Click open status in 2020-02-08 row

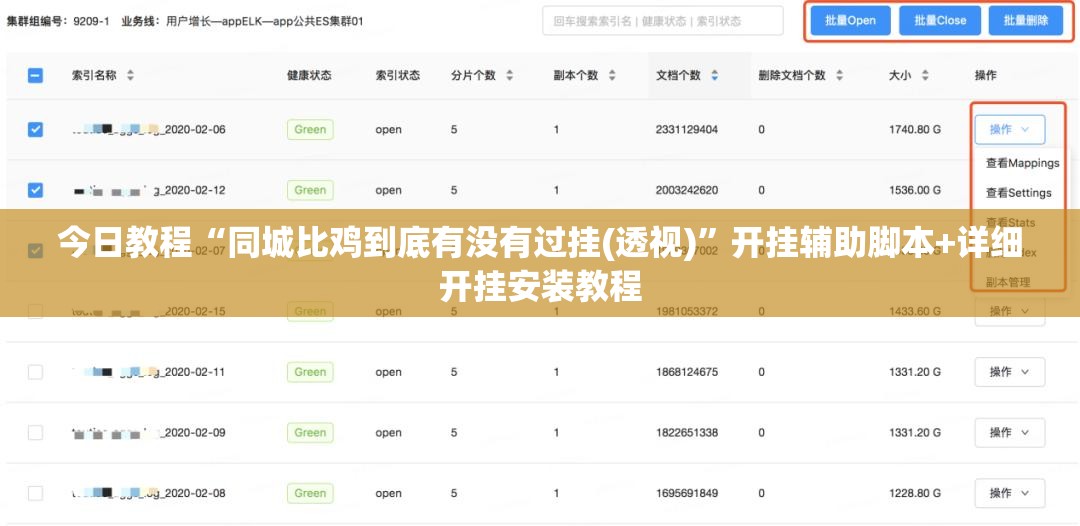coord(388,493)
